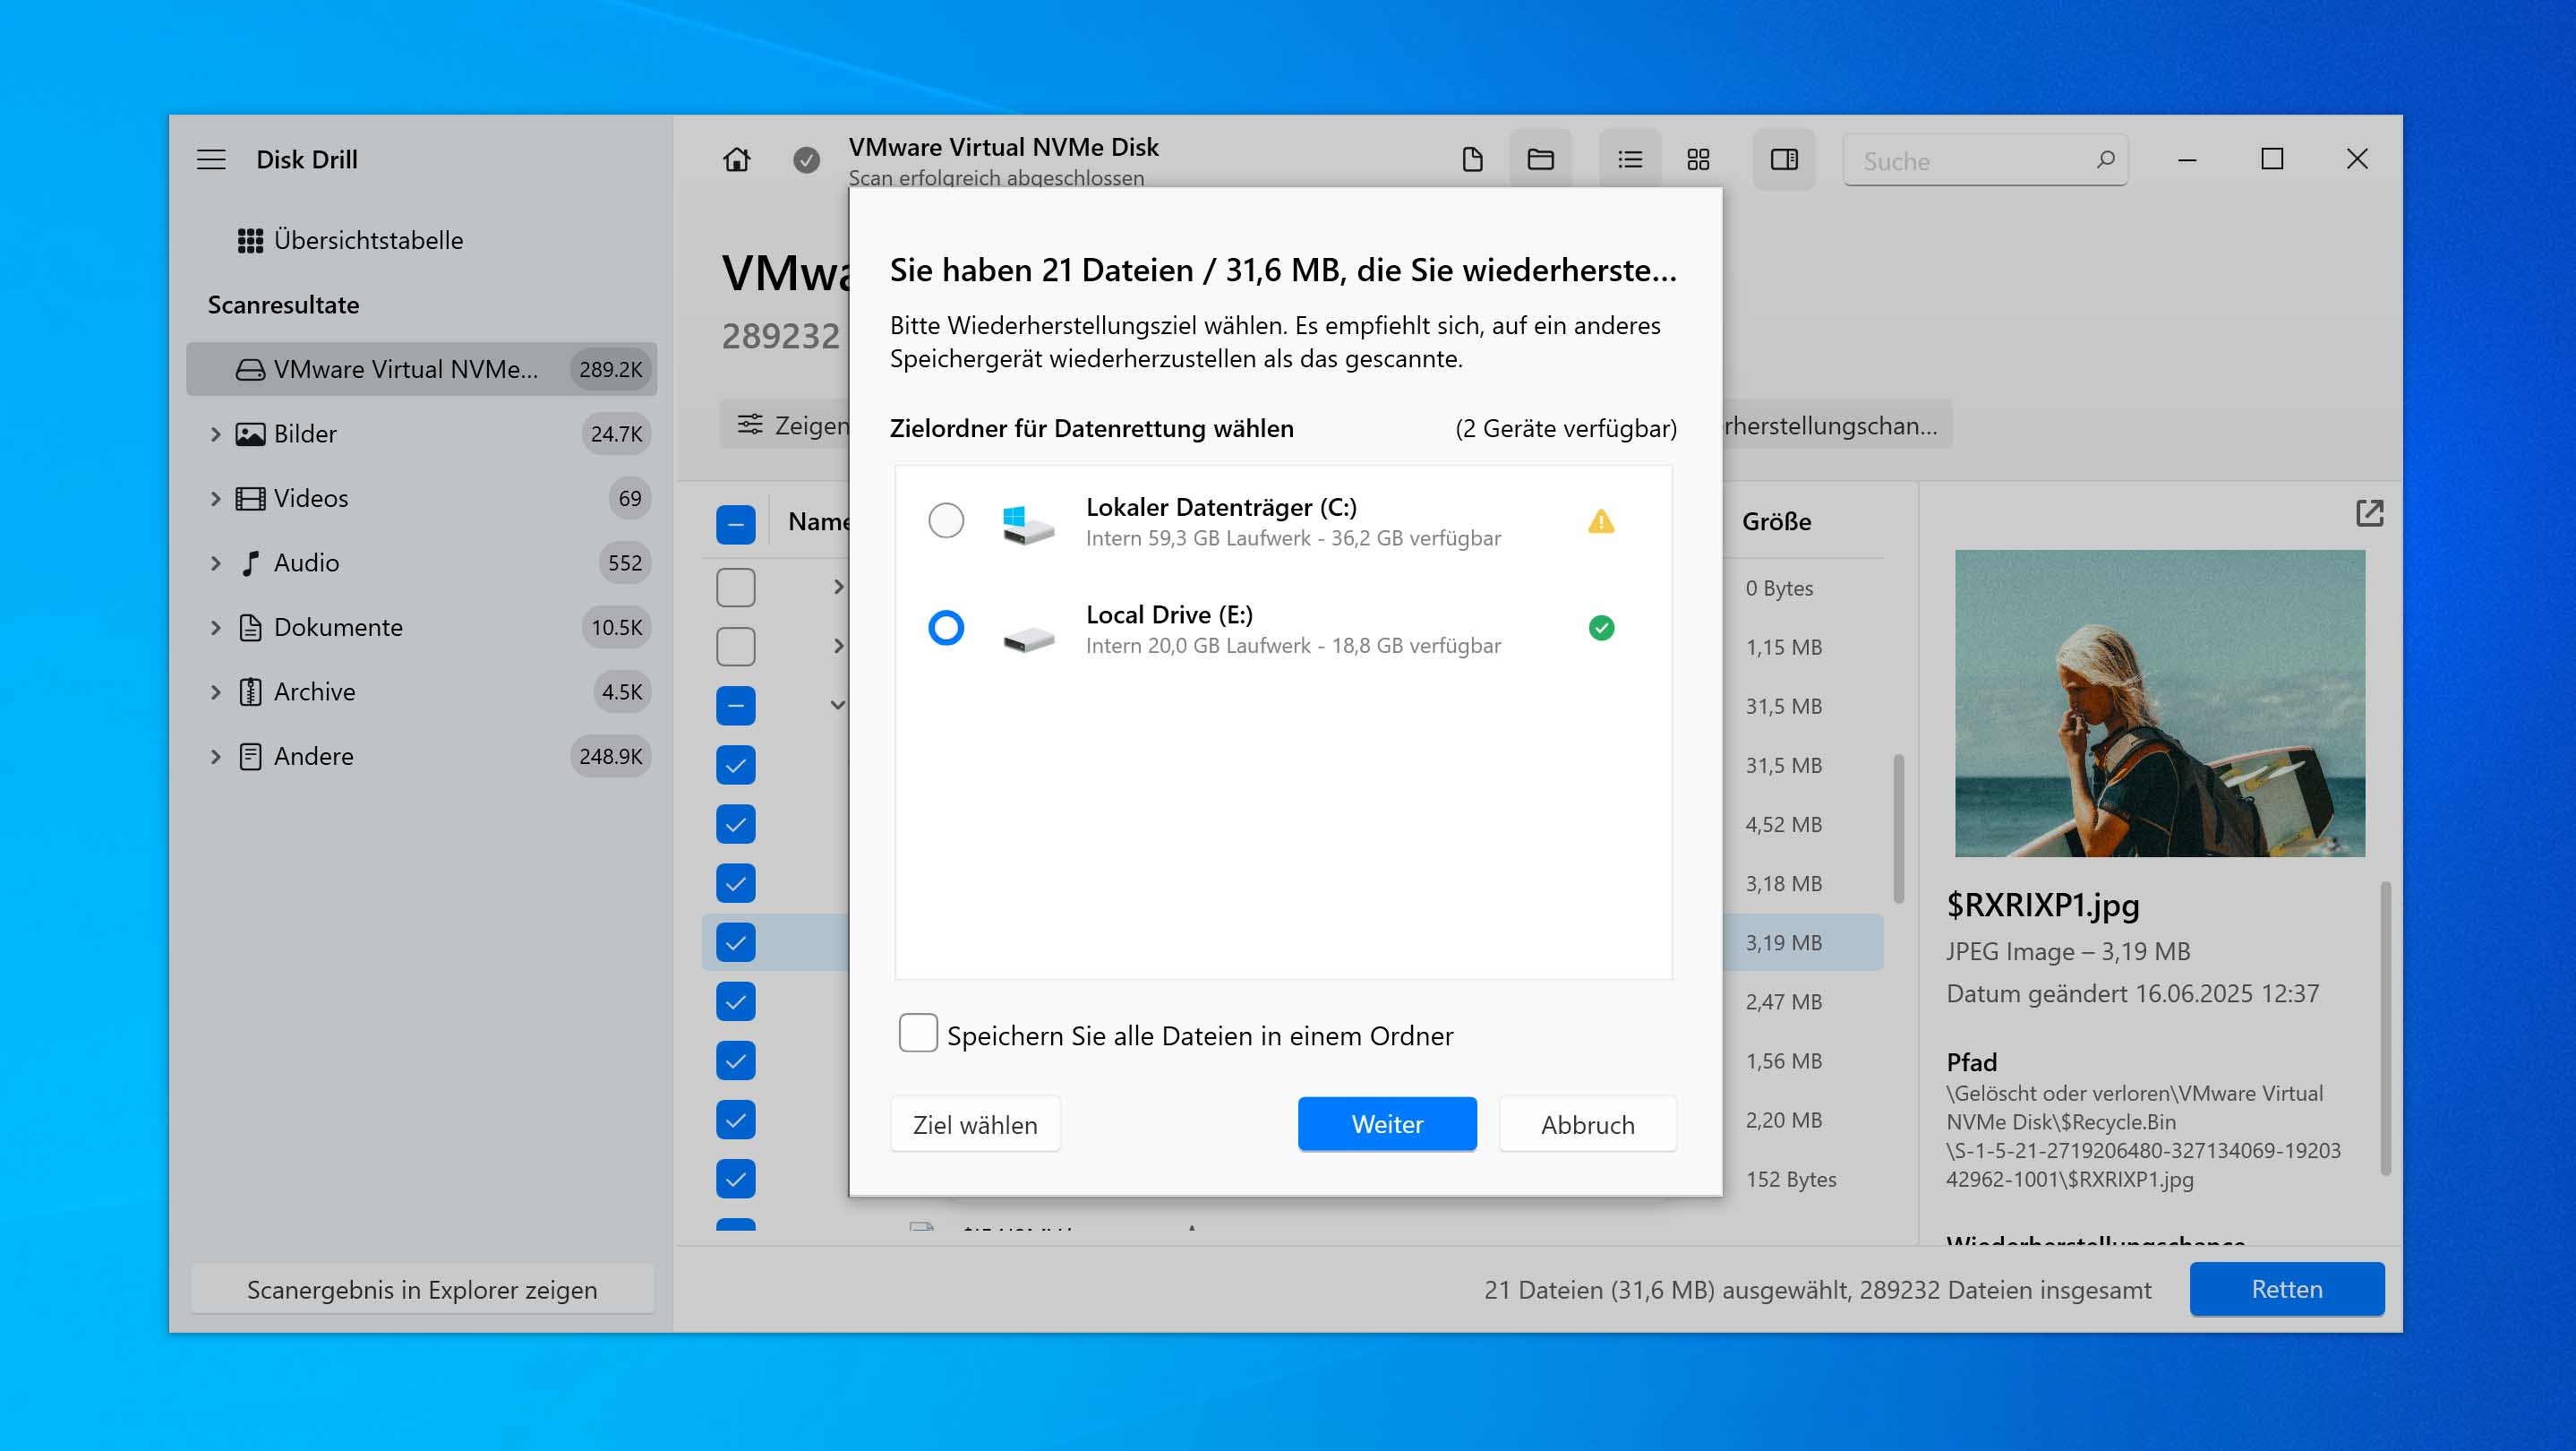Expand the folder in the 1,15 MB row
This screenshot has width=2576, height=1451.
[839, 646]
